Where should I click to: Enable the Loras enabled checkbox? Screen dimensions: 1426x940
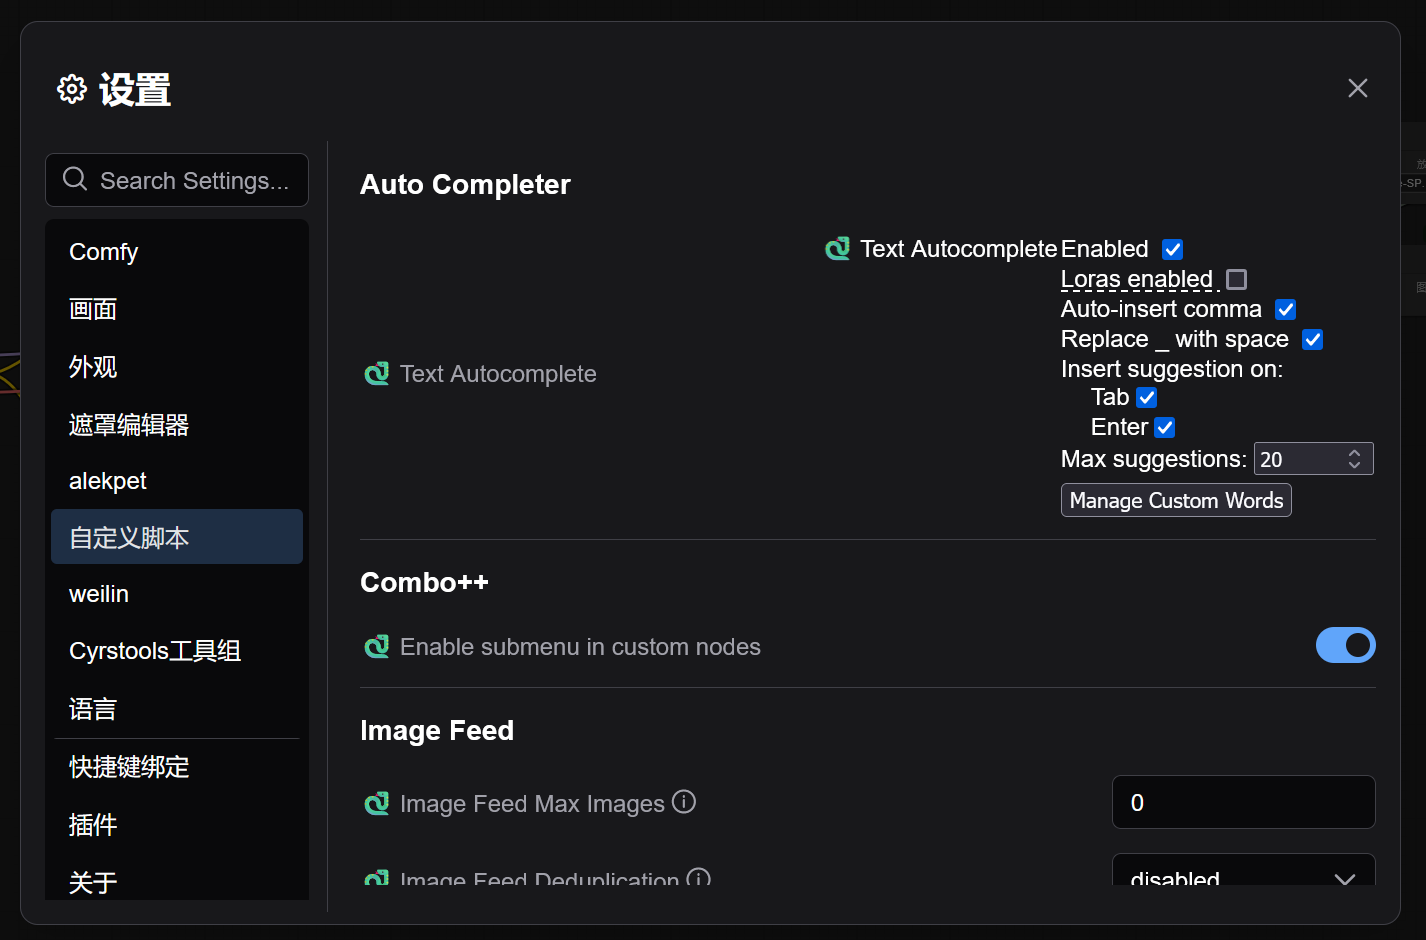1236,280
